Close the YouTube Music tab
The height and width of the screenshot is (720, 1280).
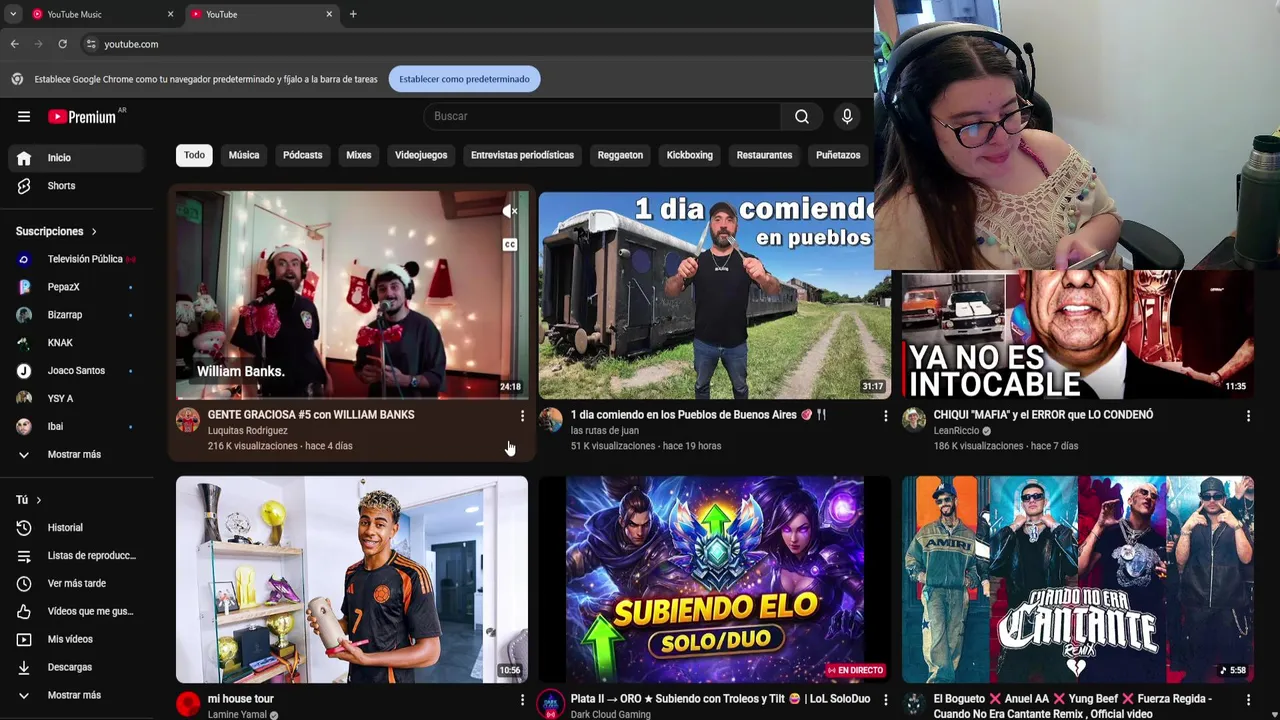tap(170, 14)
